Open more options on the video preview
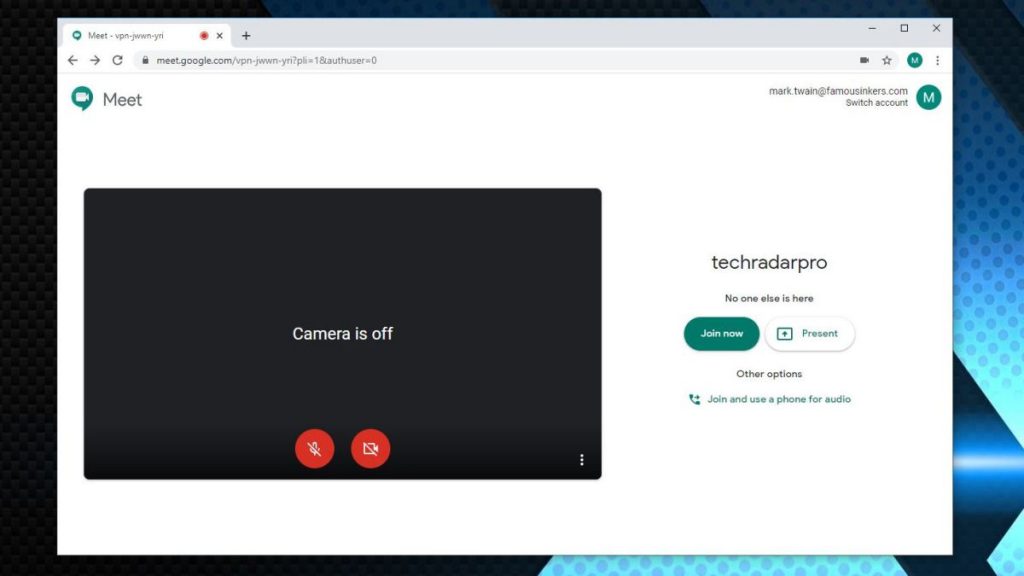The width and height of the screenshot is (1024, 576). 582,459
